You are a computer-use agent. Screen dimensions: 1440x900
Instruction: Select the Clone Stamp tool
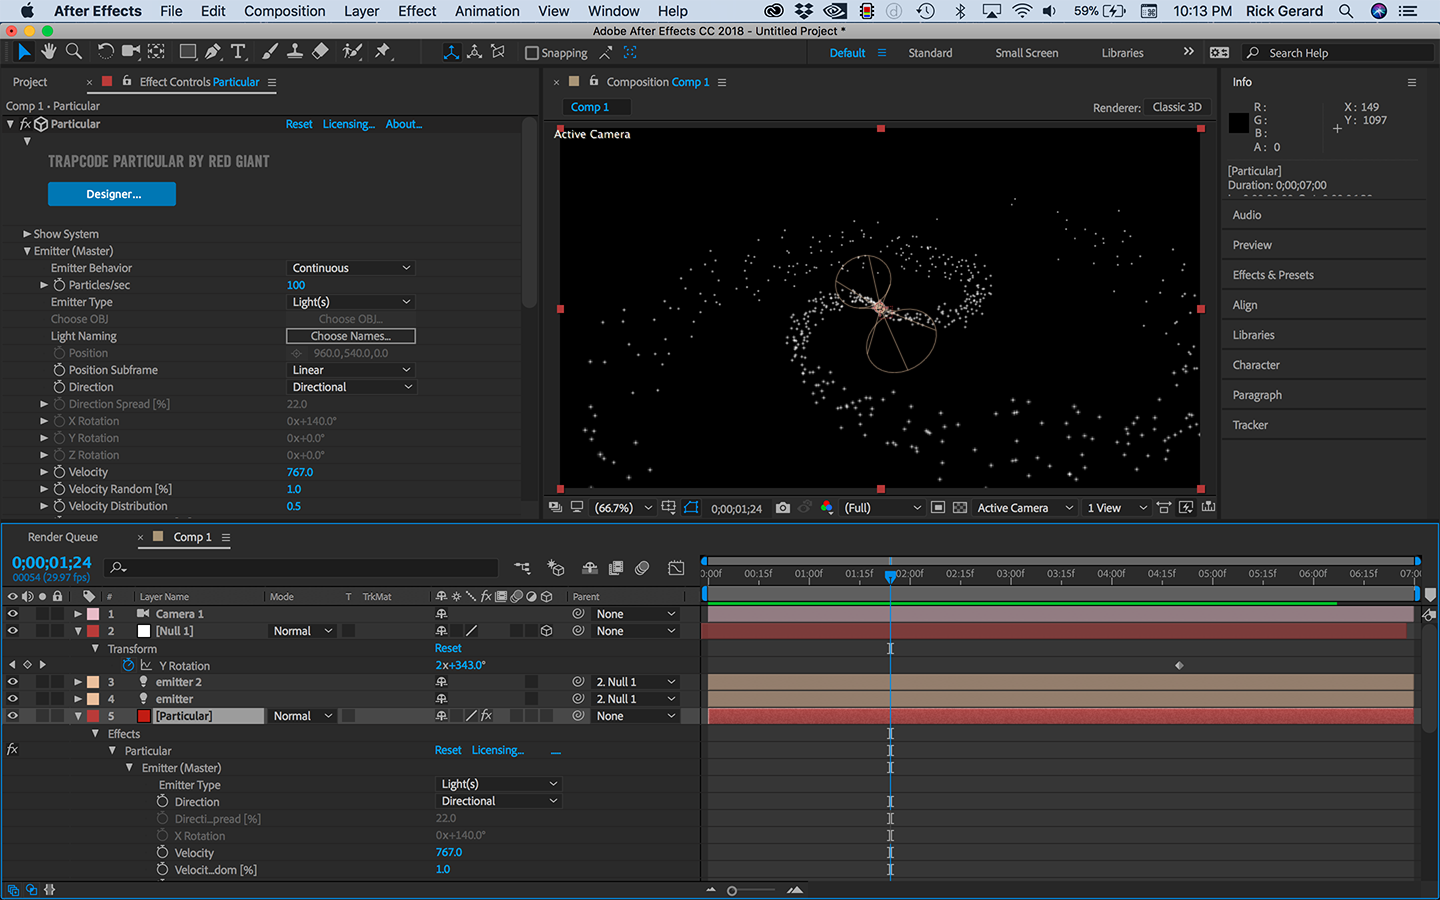pyautogui.click(x=295, y=52)
